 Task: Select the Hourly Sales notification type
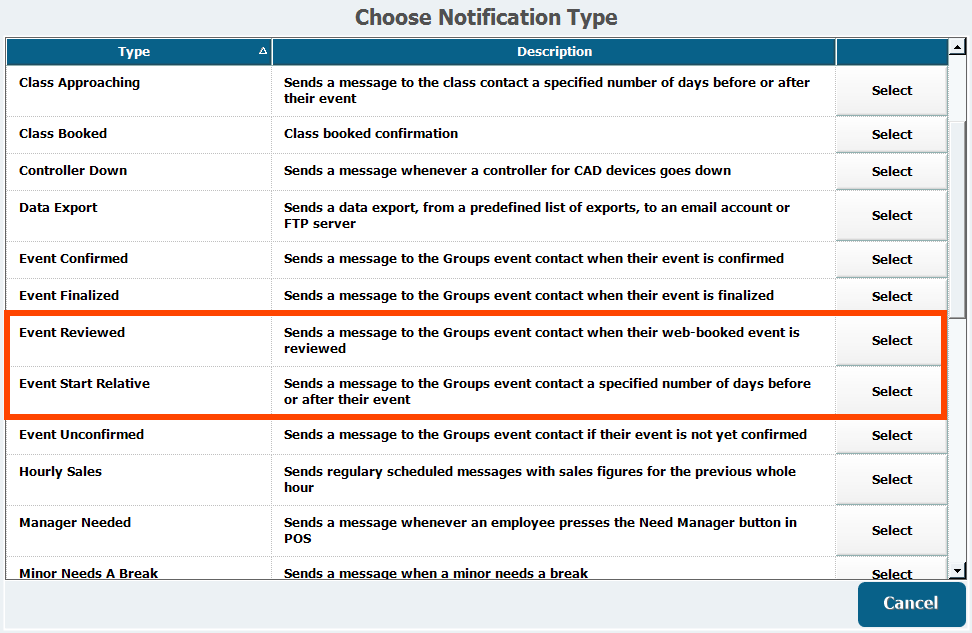891,479
